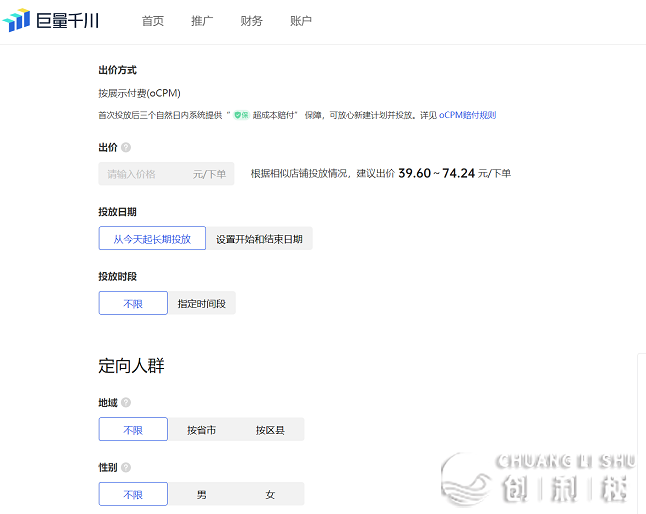The height and width of the screenshot is (514, 646).
Task: Select 从今天起长期投放 option
Action: click(152, 239)
